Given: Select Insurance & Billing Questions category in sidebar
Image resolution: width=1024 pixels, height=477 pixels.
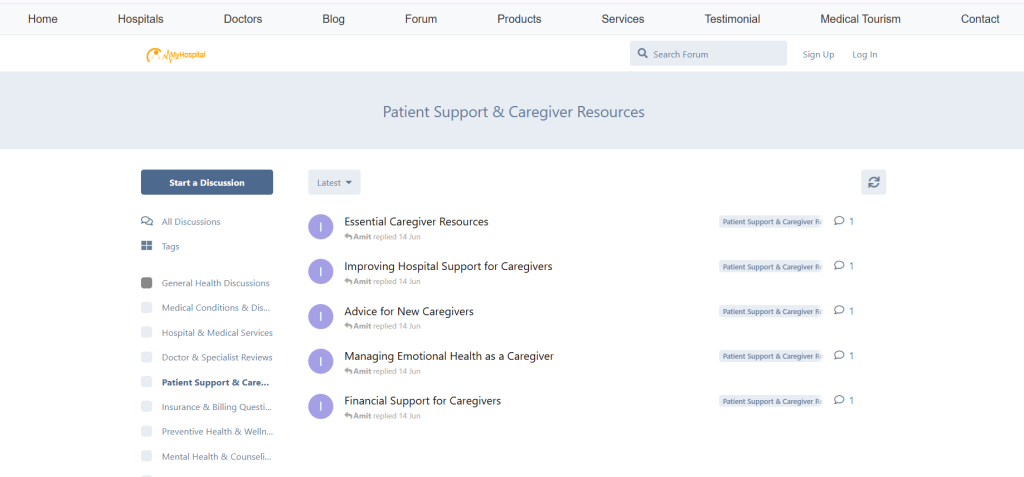Looking at the screenshot, I should (x=216, y=407).
